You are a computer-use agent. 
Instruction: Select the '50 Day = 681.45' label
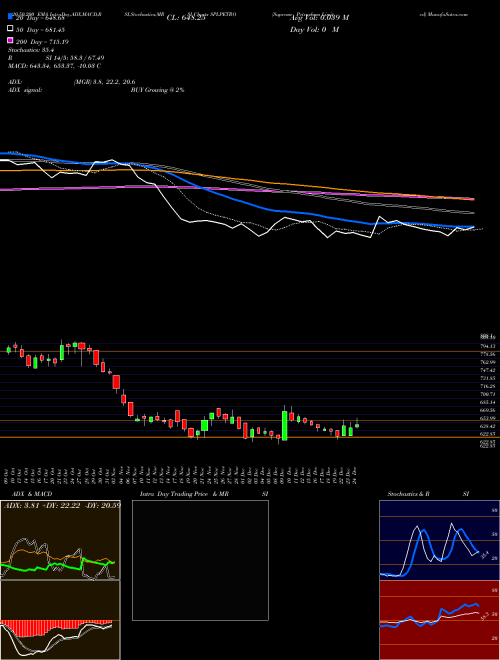click(x=41, y=30)
